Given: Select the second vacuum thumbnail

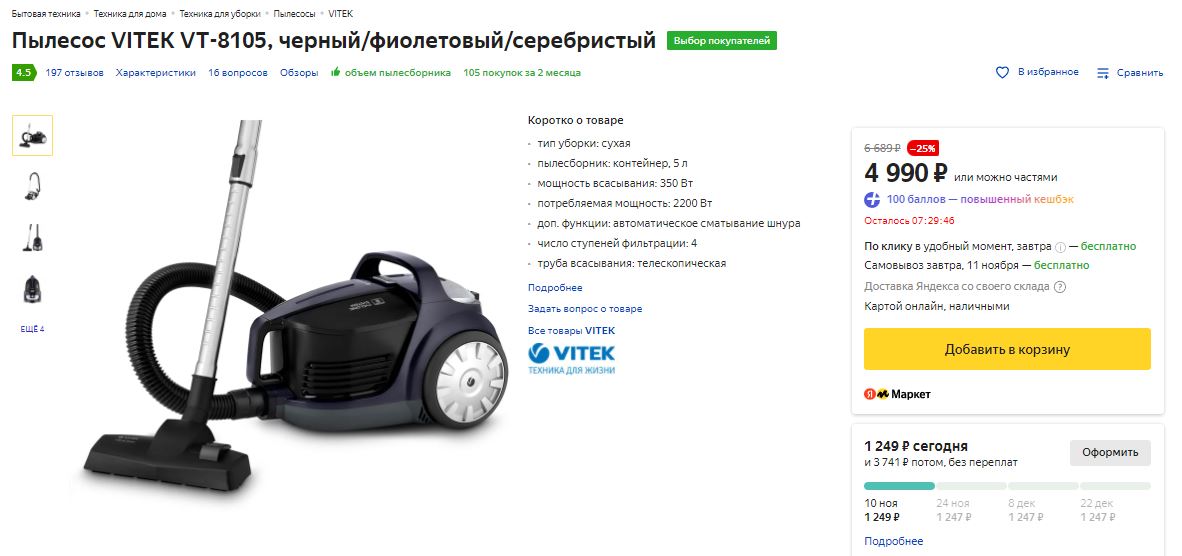Looking at the screenshot, I should coord(32,186).
